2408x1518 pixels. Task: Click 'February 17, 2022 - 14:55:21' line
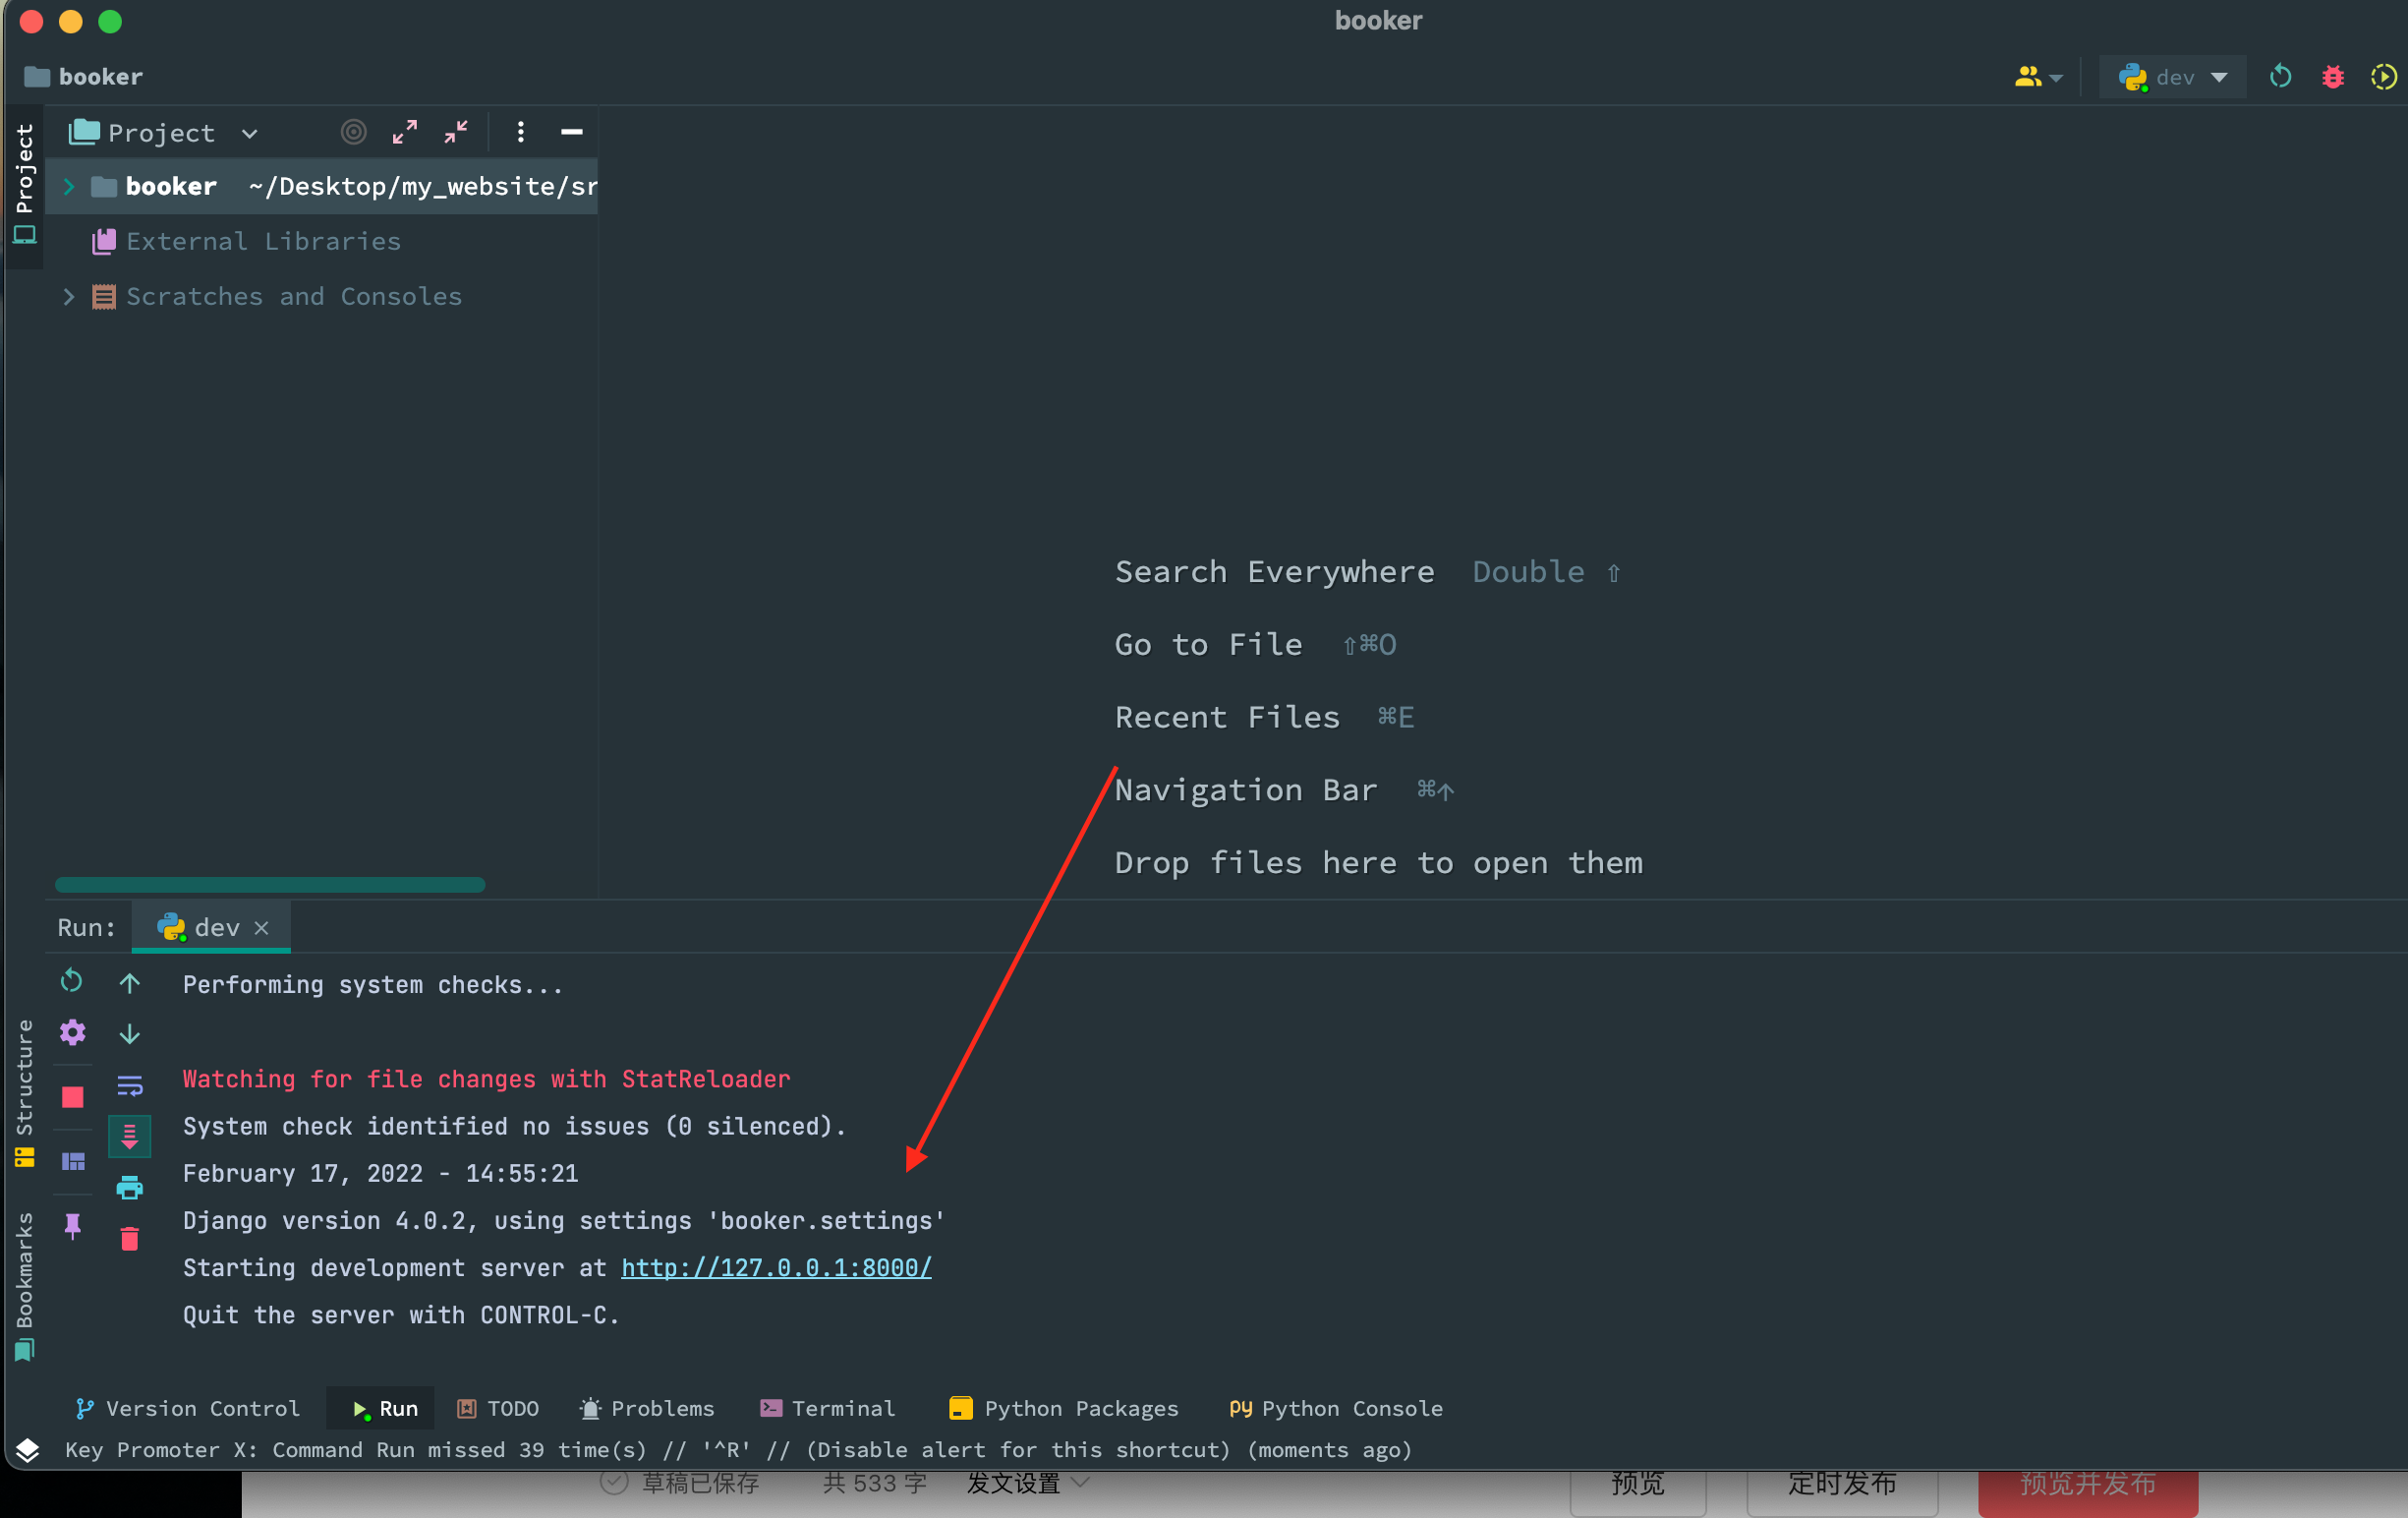pos(380,1173)
